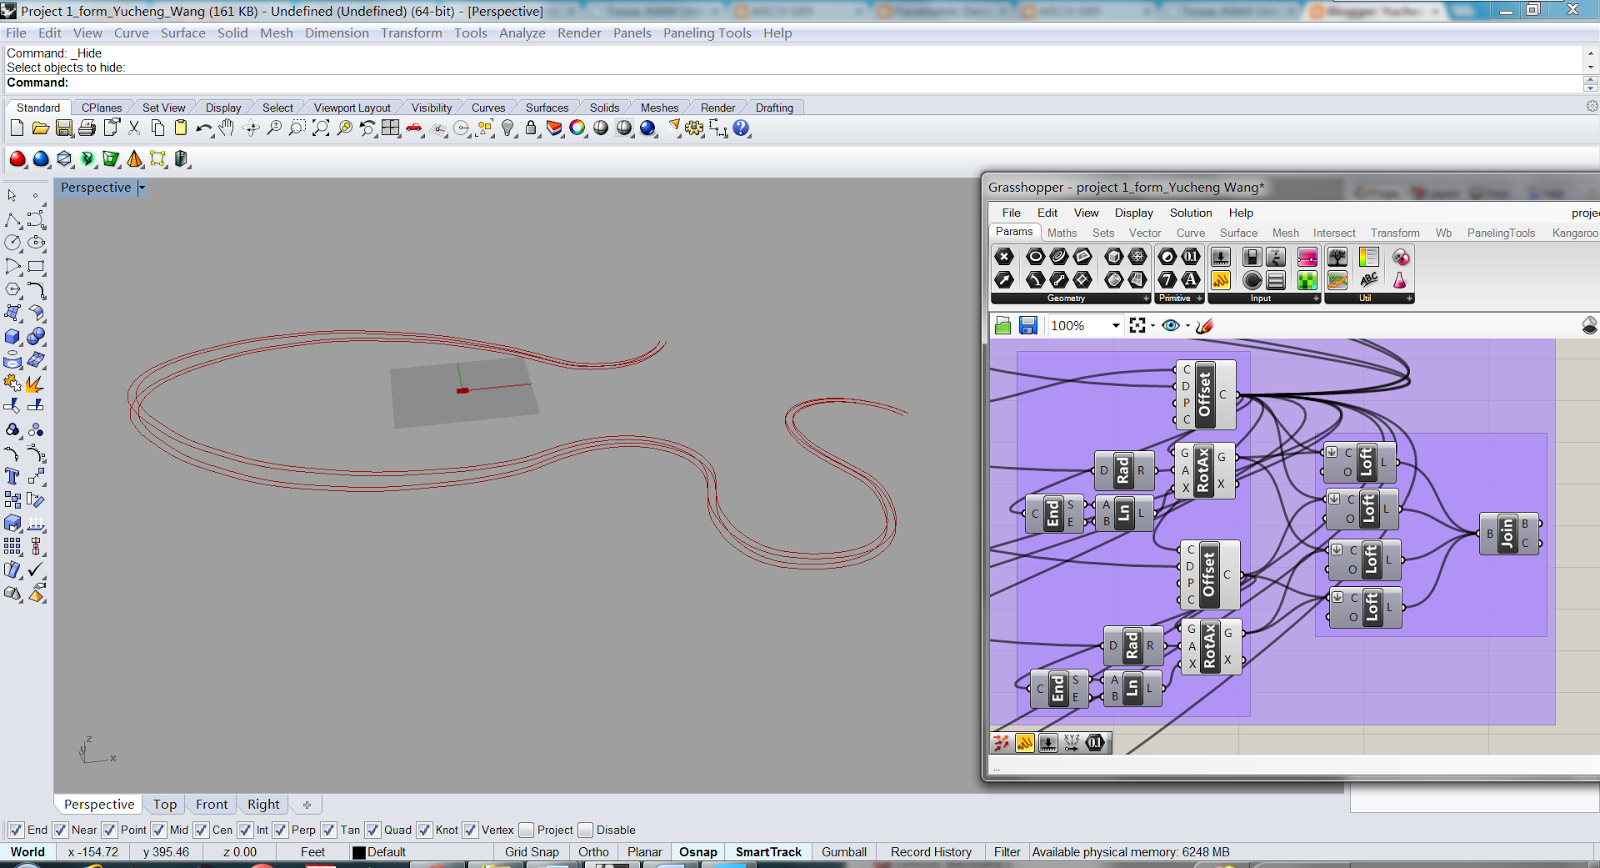
Task: Click the Grasshopper sketch pencil icon
Action: pos(1205,325)
